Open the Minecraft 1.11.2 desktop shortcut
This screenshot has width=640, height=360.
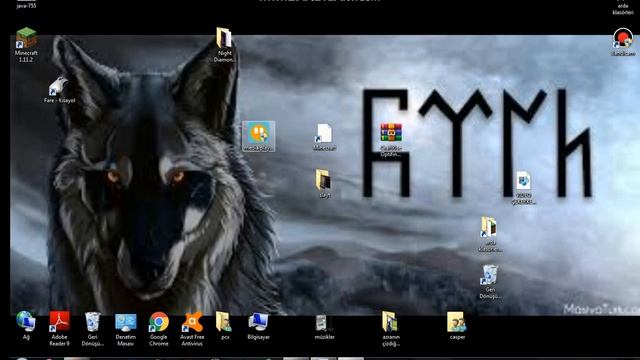(x=26, y=44)
